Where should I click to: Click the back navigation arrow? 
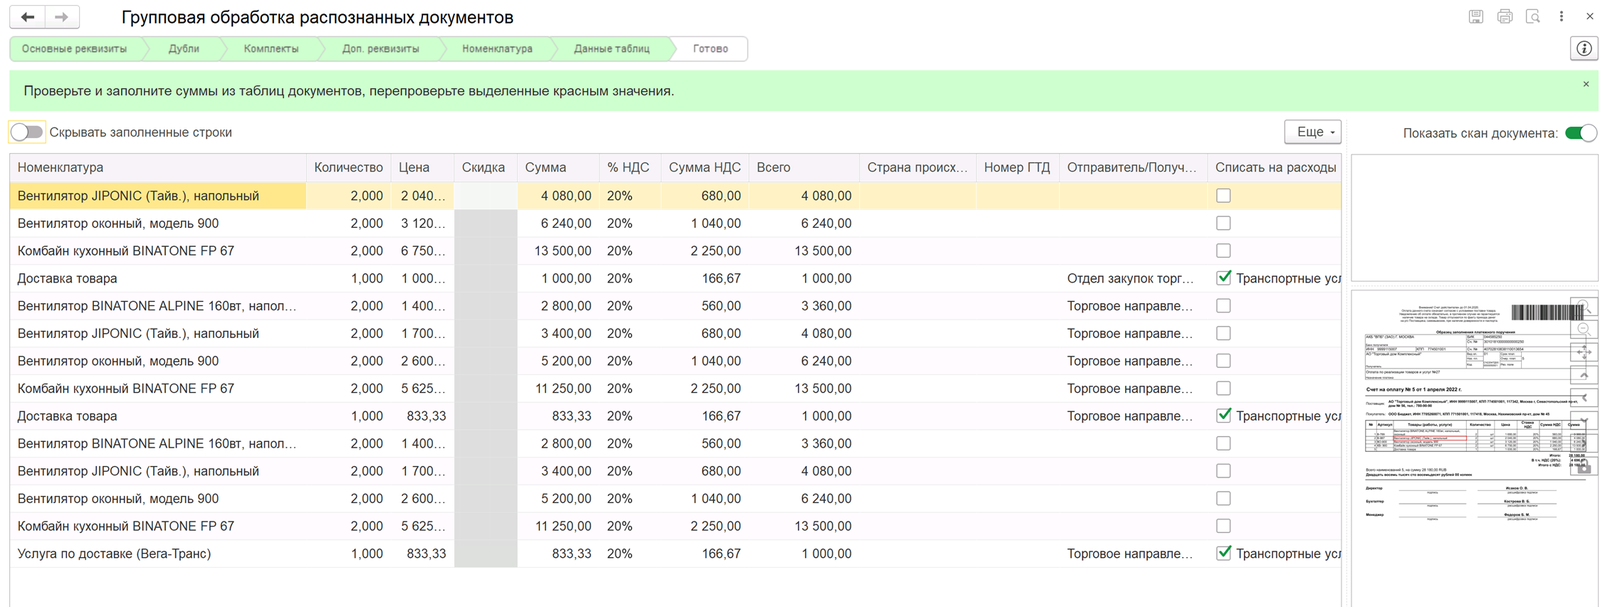tap(28, 17)
